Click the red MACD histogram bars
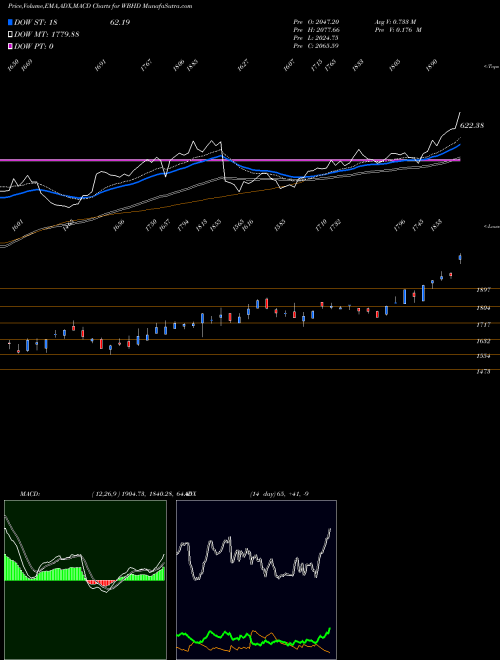 [x=101, y=583]
